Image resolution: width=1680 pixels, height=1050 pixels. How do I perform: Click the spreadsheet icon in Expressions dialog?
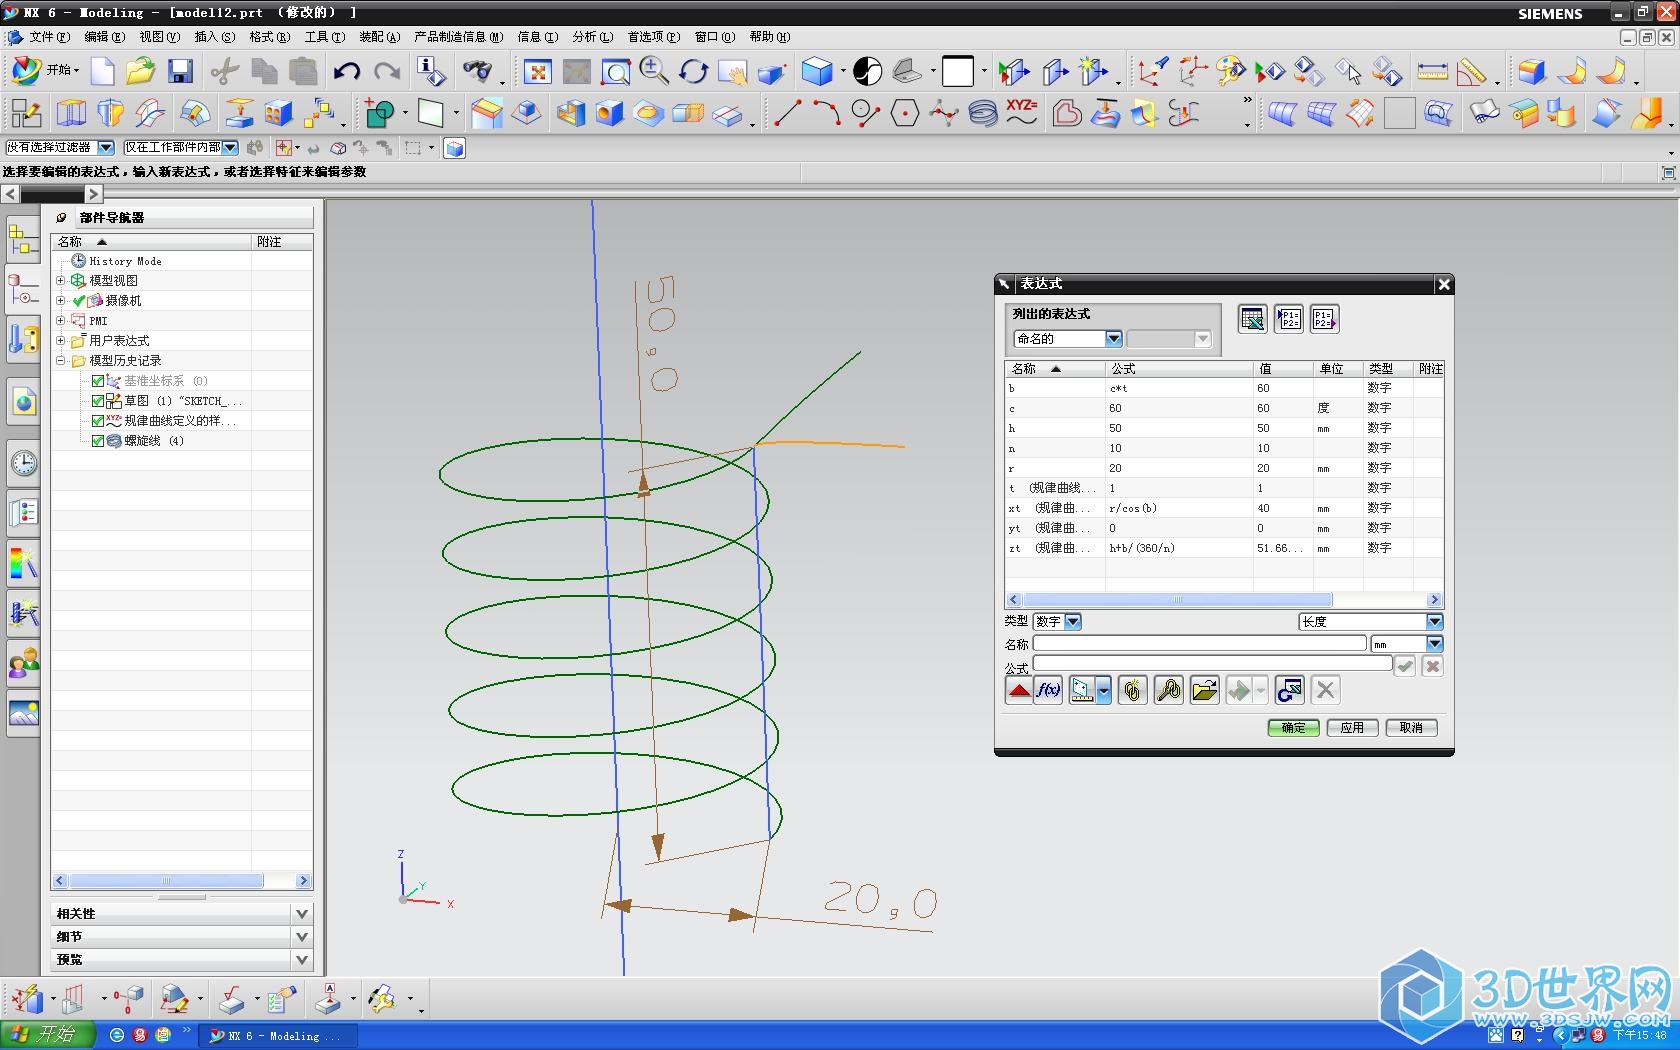coord(1252,319)
